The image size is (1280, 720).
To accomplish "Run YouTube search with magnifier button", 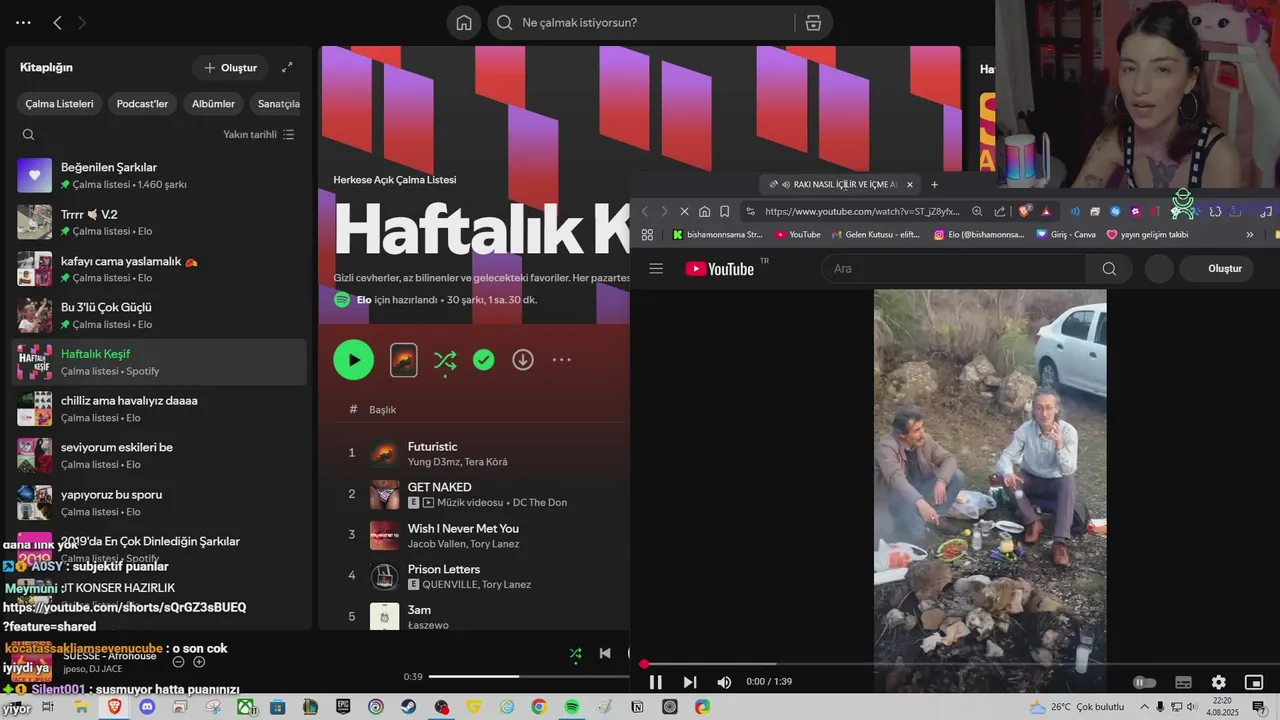I will tap(1109, 268).
